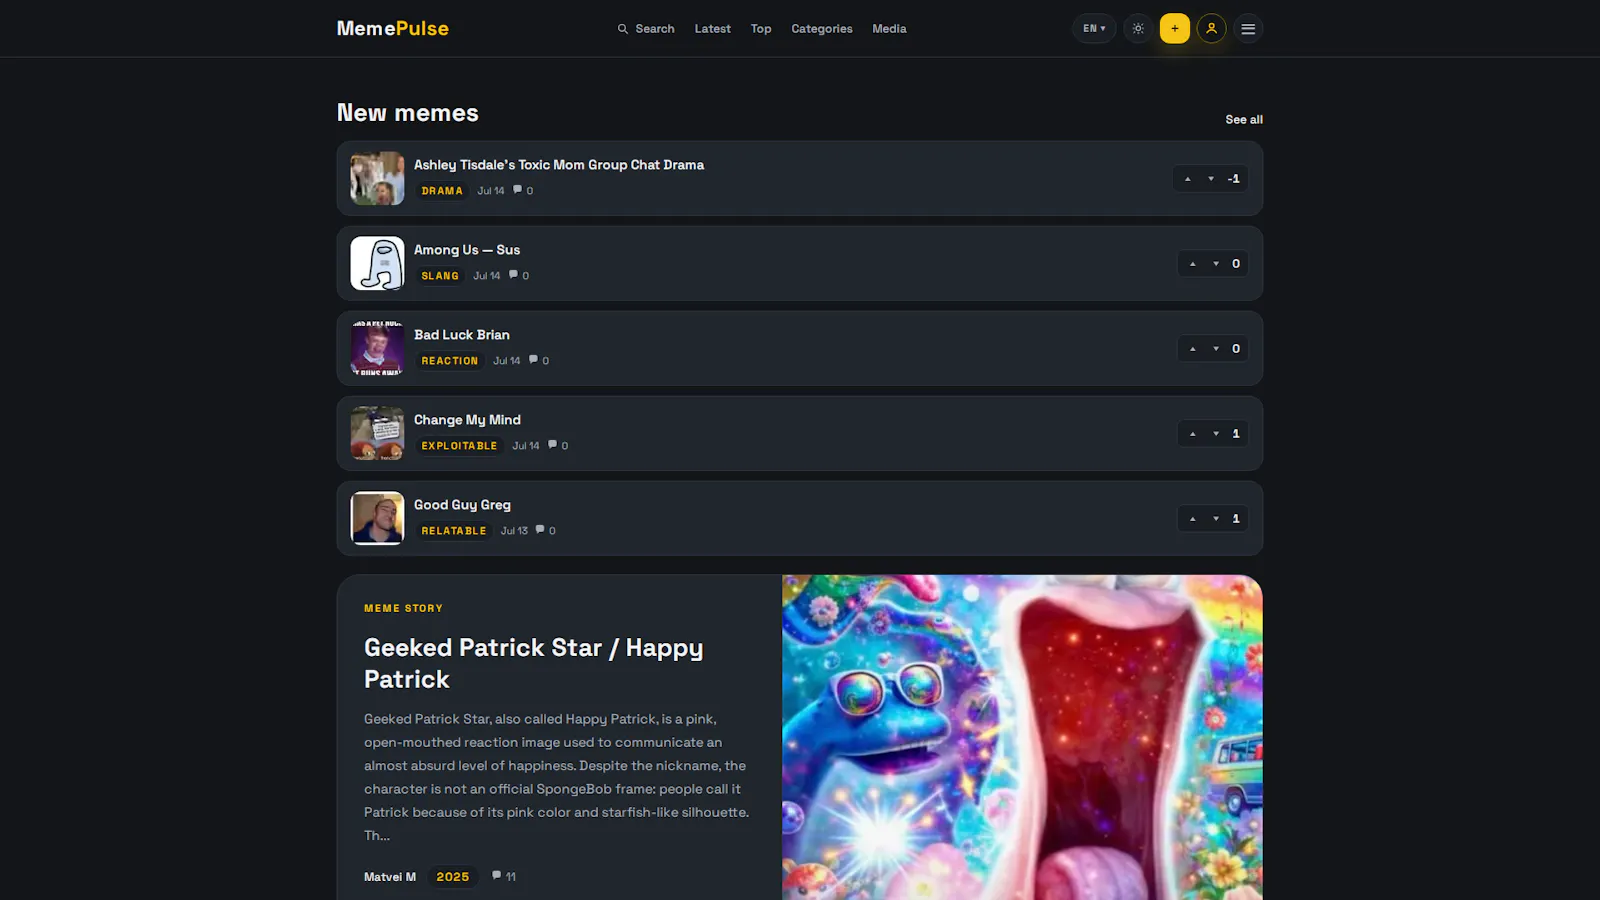Viewport: 1600px width, 900px height.
Task: Click the New memes heading
Action: pyautogui.click(x=408, y=113)
